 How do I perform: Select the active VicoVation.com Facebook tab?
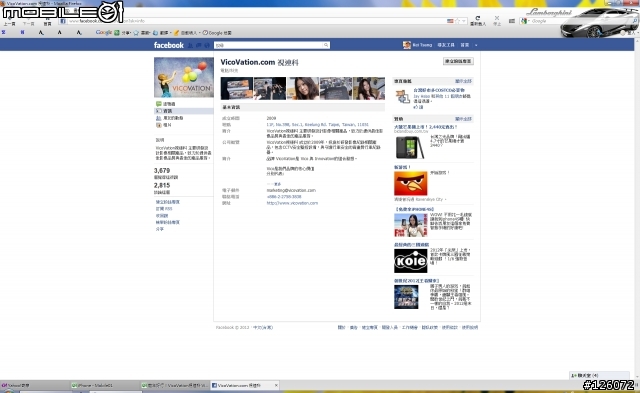[x=245, y=385]
